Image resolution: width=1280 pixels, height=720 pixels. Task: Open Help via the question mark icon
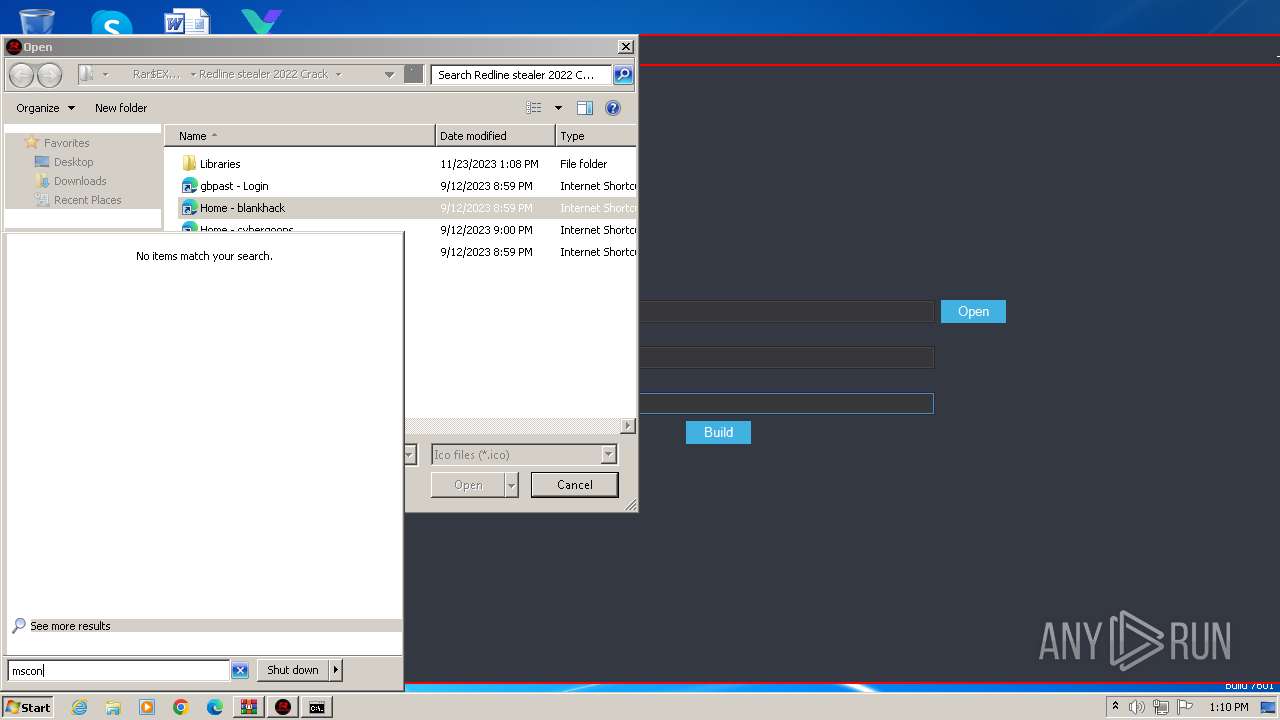(x=613, y=108)
